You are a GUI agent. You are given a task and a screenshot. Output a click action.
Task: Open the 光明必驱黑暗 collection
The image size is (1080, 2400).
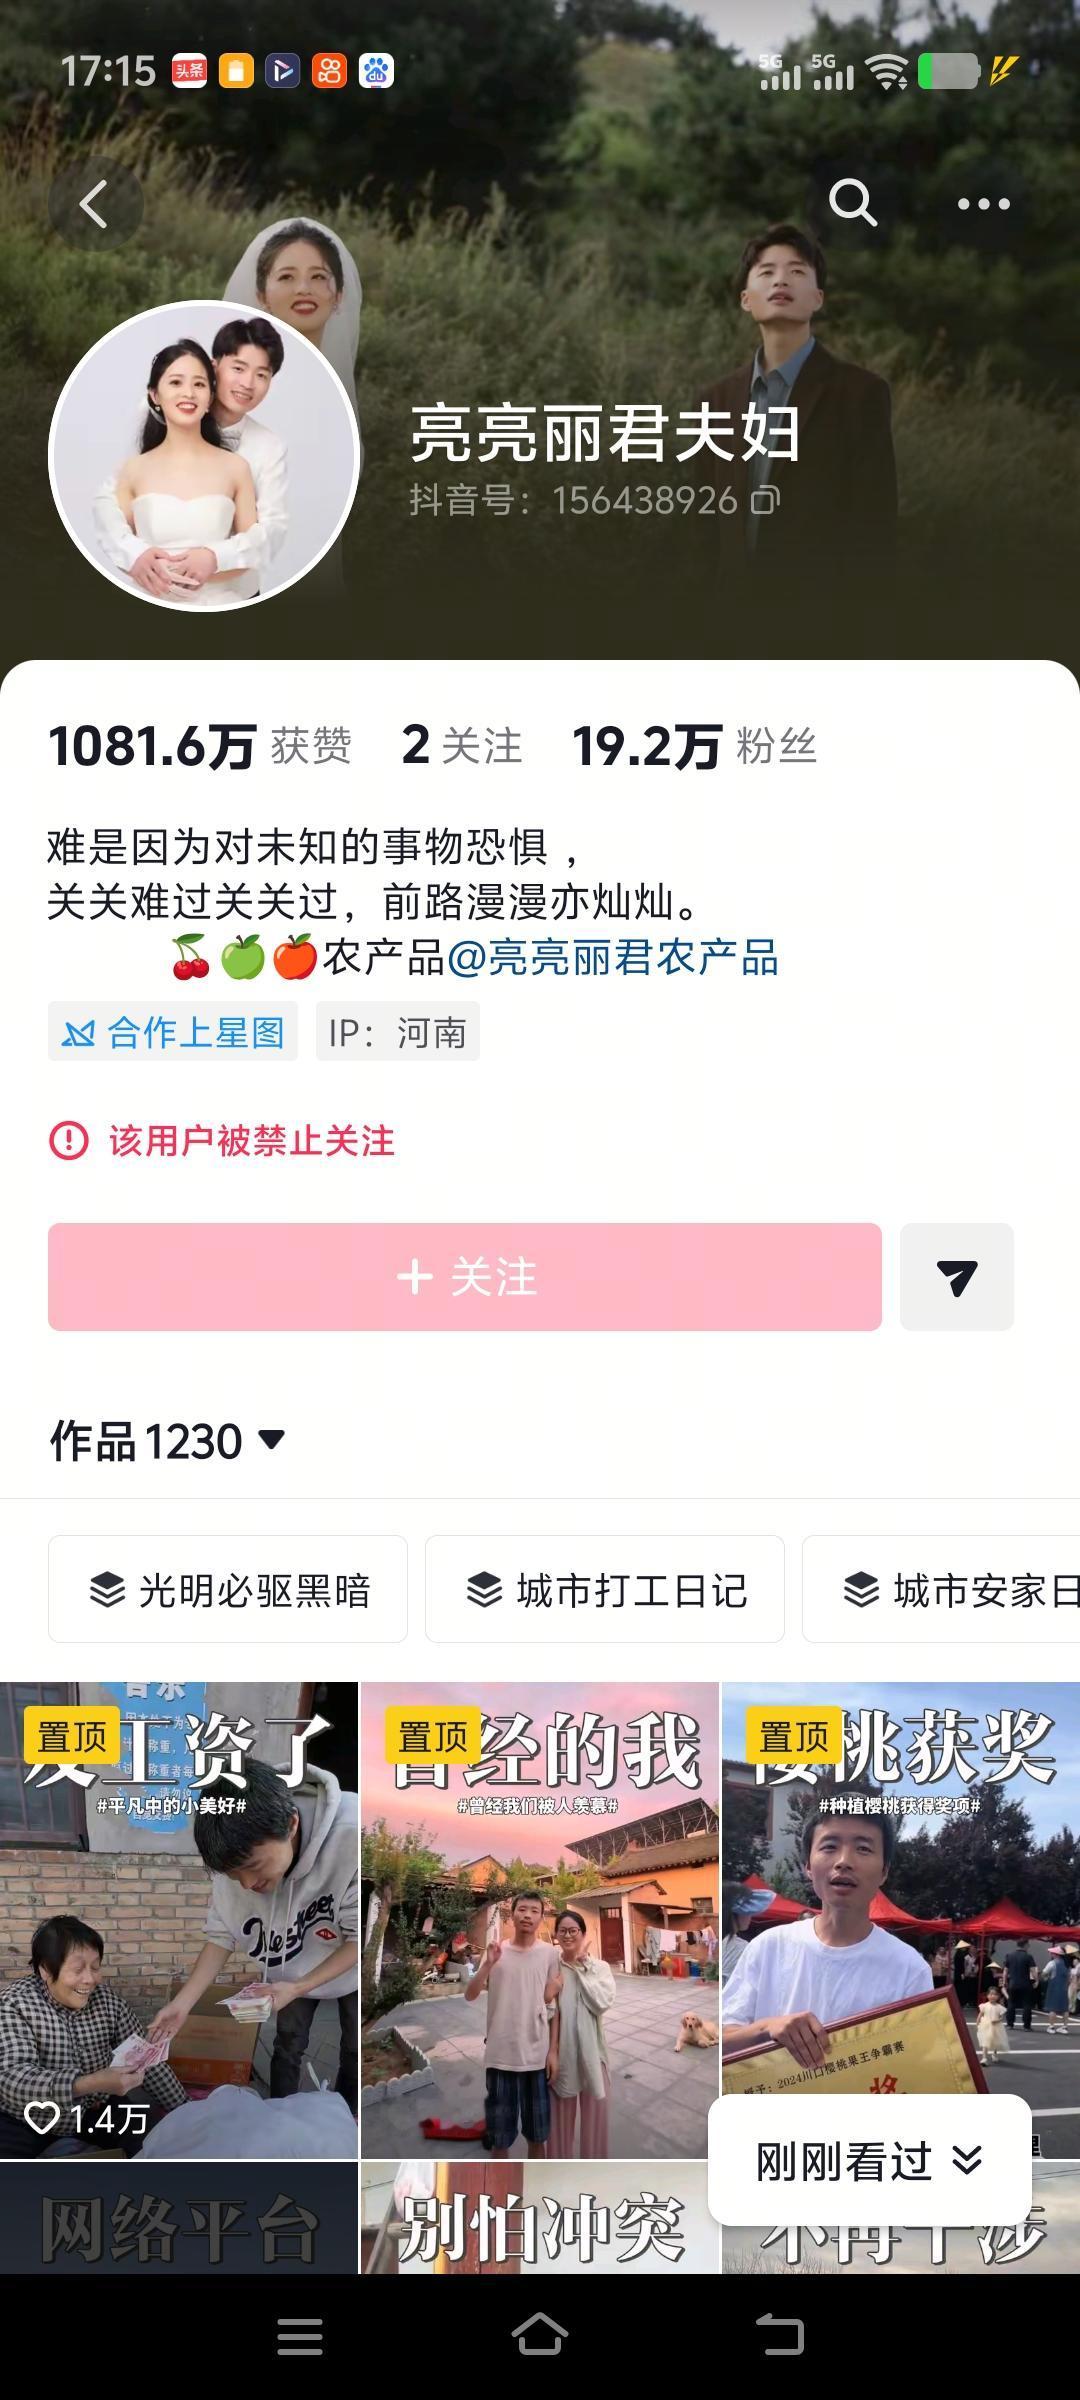(228, 1589)
